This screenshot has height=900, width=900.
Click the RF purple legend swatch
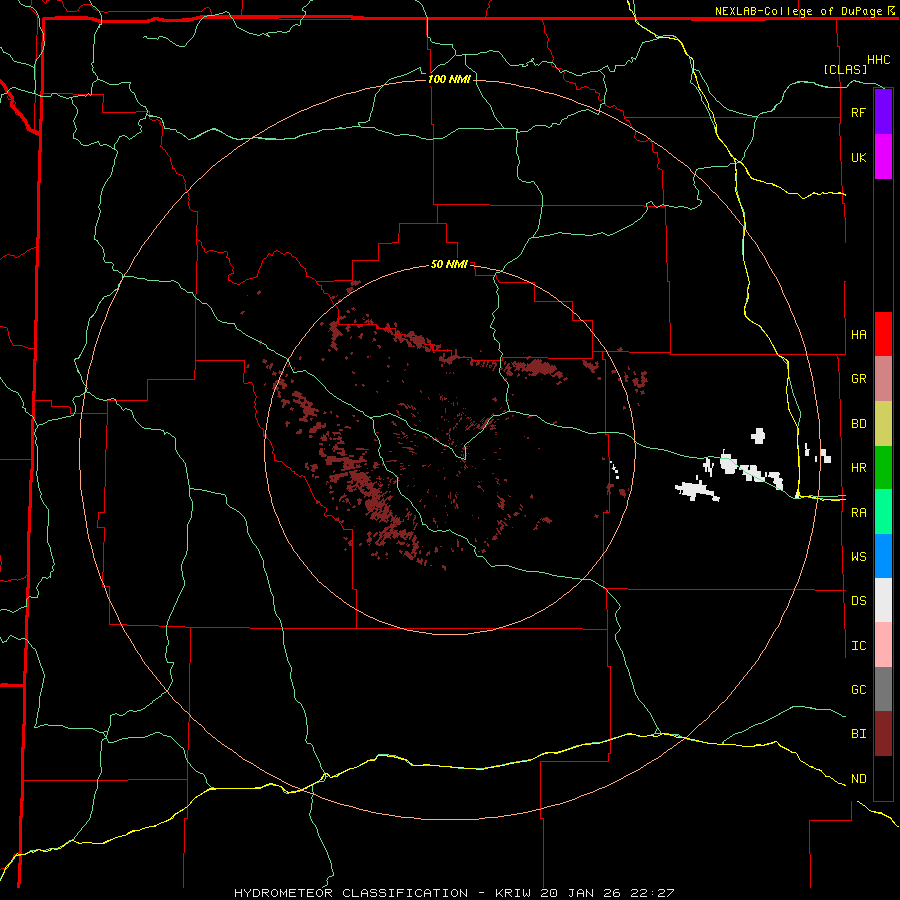coord(883,112)
